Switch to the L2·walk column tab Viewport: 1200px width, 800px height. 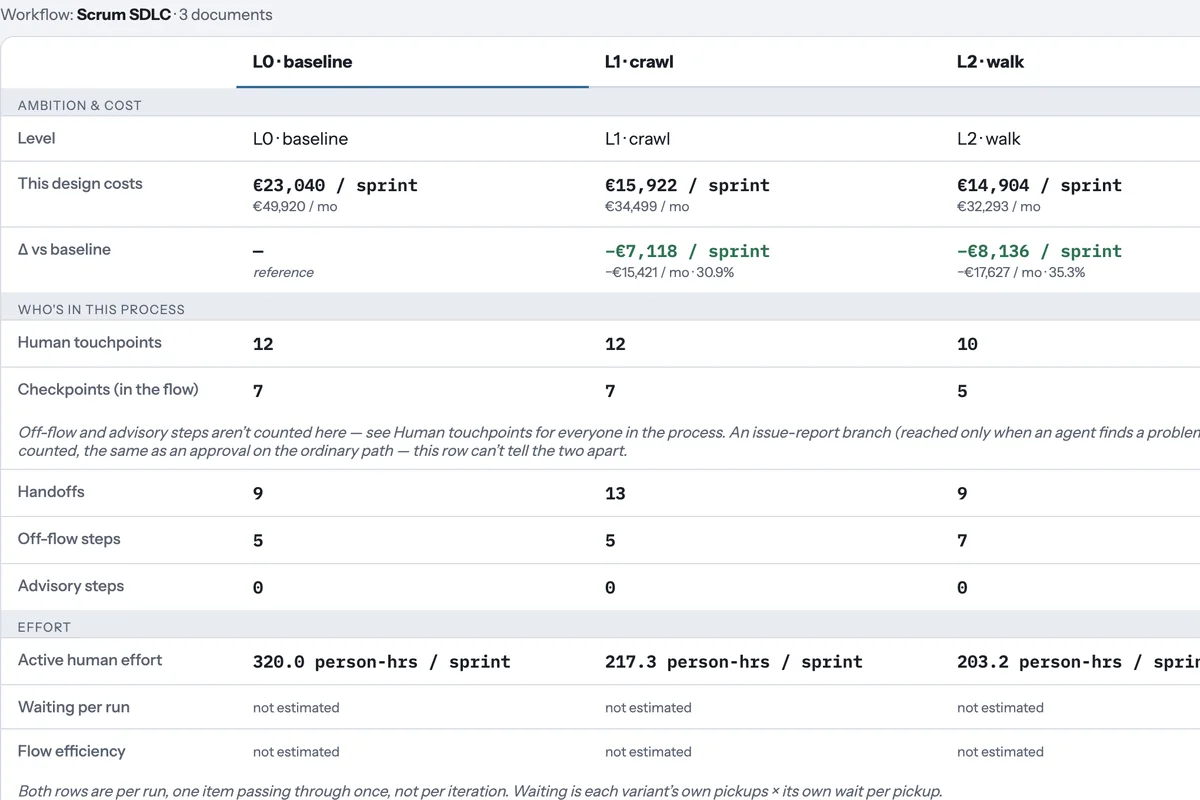[x=1070, y=62]
